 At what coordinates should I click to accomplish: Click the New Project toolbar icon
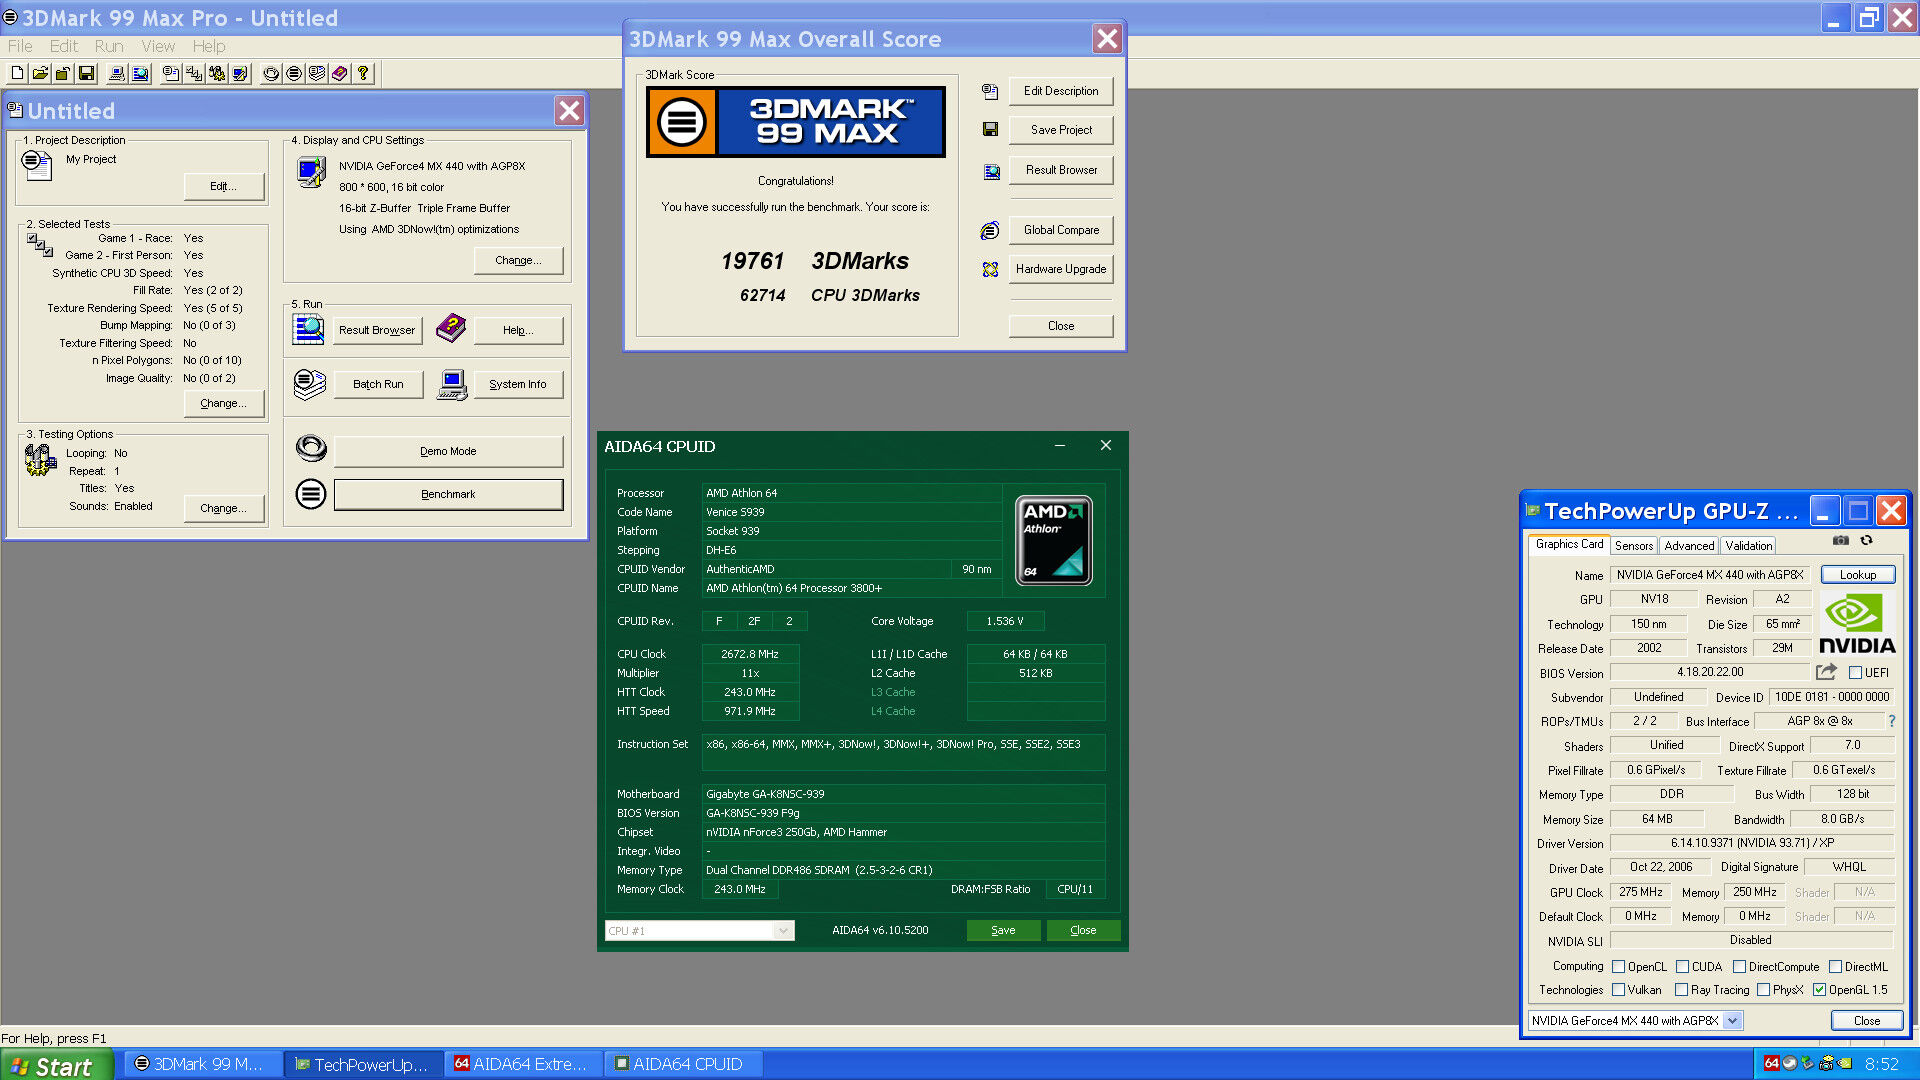(17, 73)
